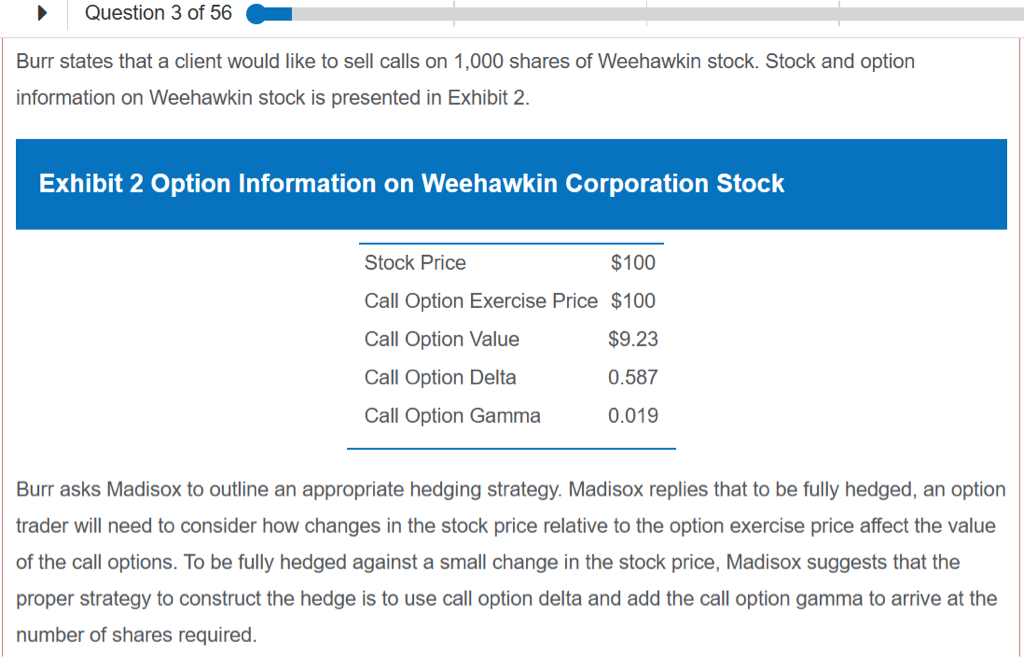
Task: Select the 'Call Option Delta' label
Action: (440, 378)
